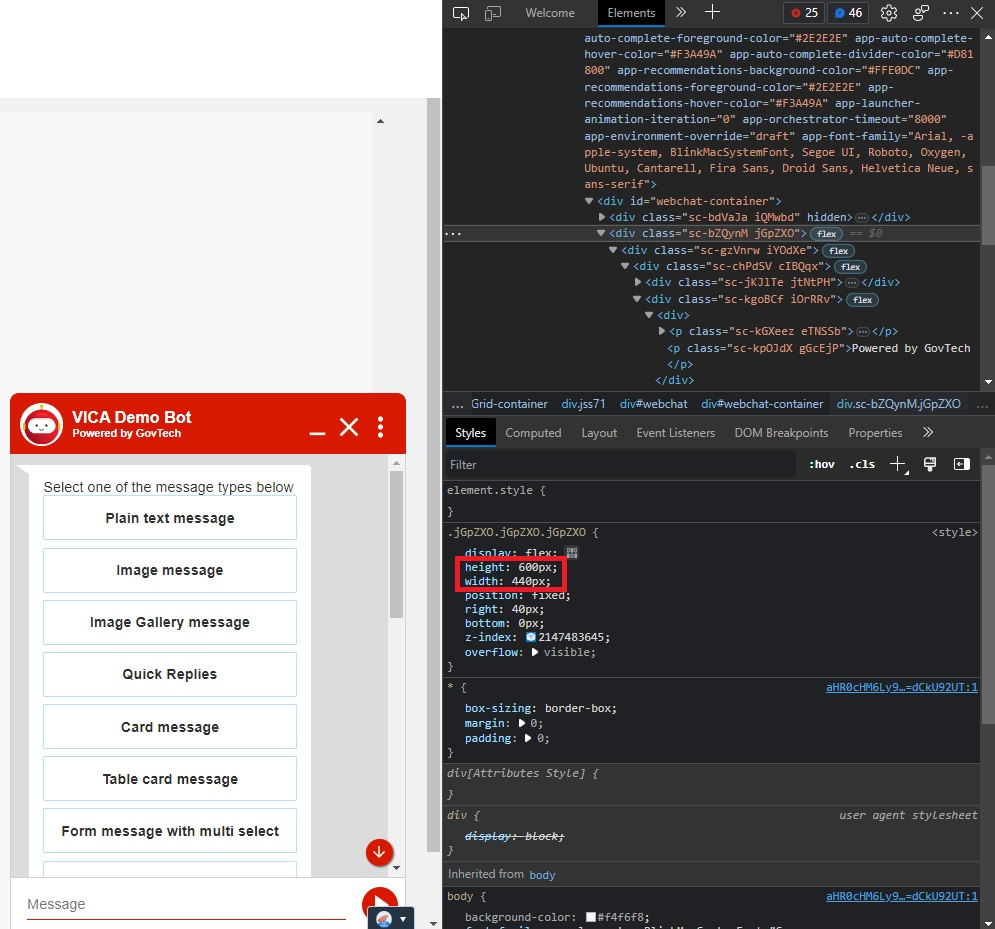This screenshot has width=995, height=929.
Task: Select div.jss71 in breadcrumb
Action: 583,404
